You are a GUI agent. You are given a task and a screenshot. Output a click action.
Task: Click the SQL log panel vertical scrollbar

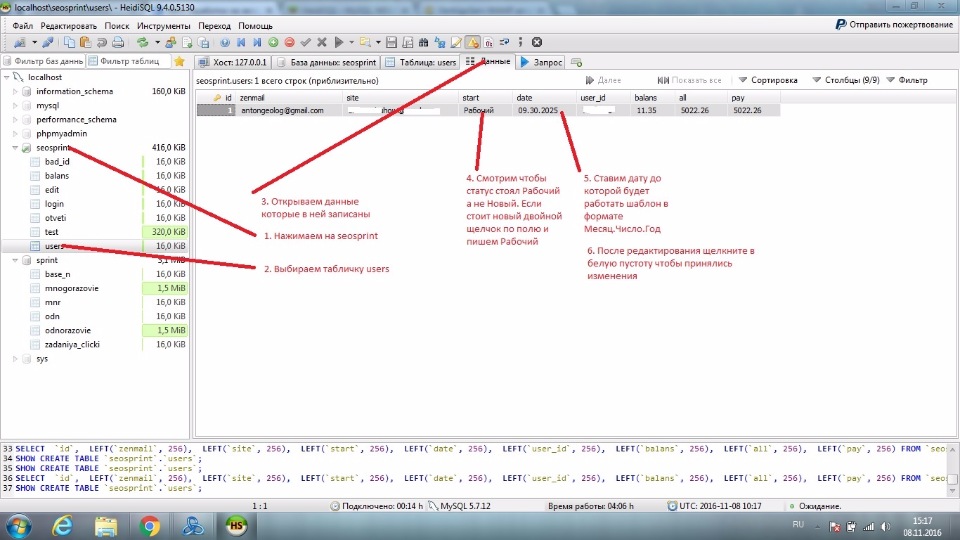tap(952, 469)
